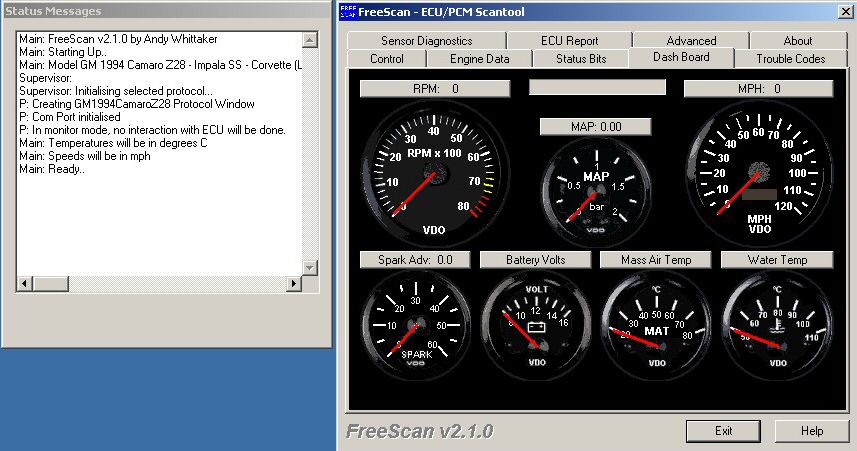This screenshot has width=857, height=451.
Task: Click the FreeScan title bar icon
Action: pos(348,11)
